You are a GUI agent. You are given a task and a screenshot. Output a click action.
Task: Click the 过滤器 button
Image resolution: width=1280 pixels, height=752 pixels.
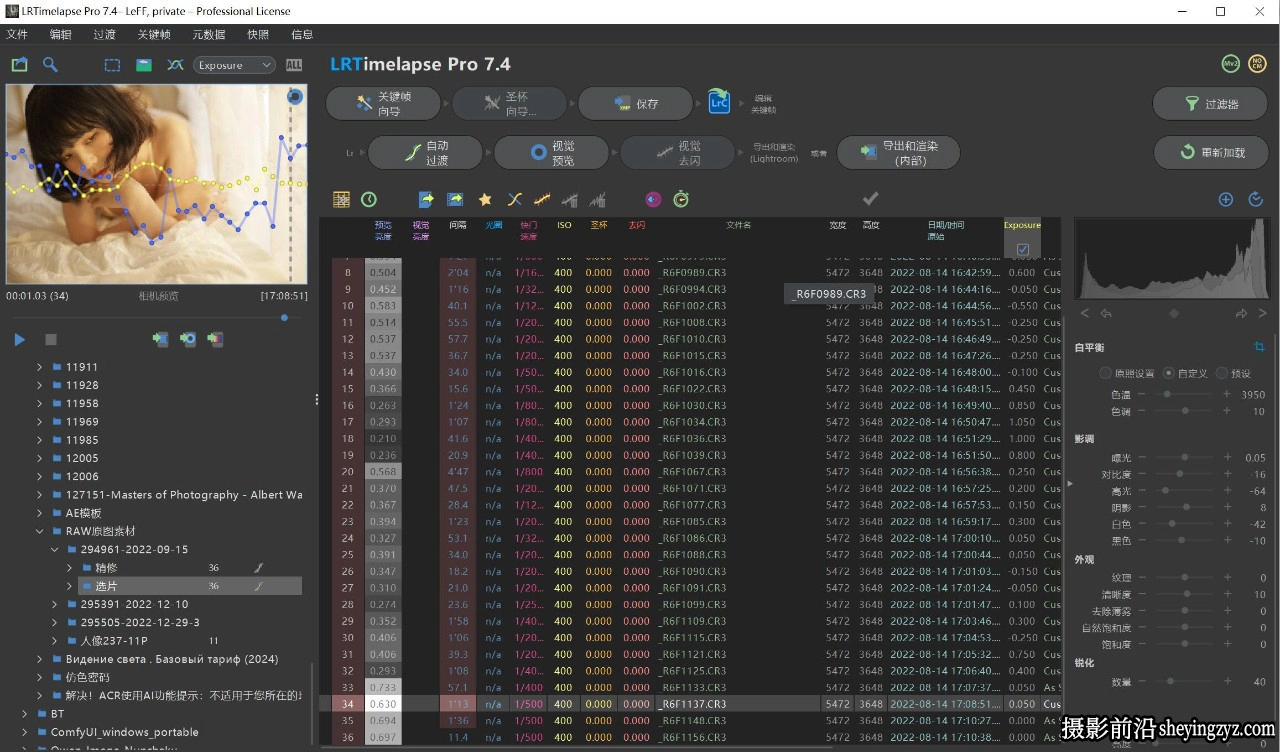(x=1211, y=103)
